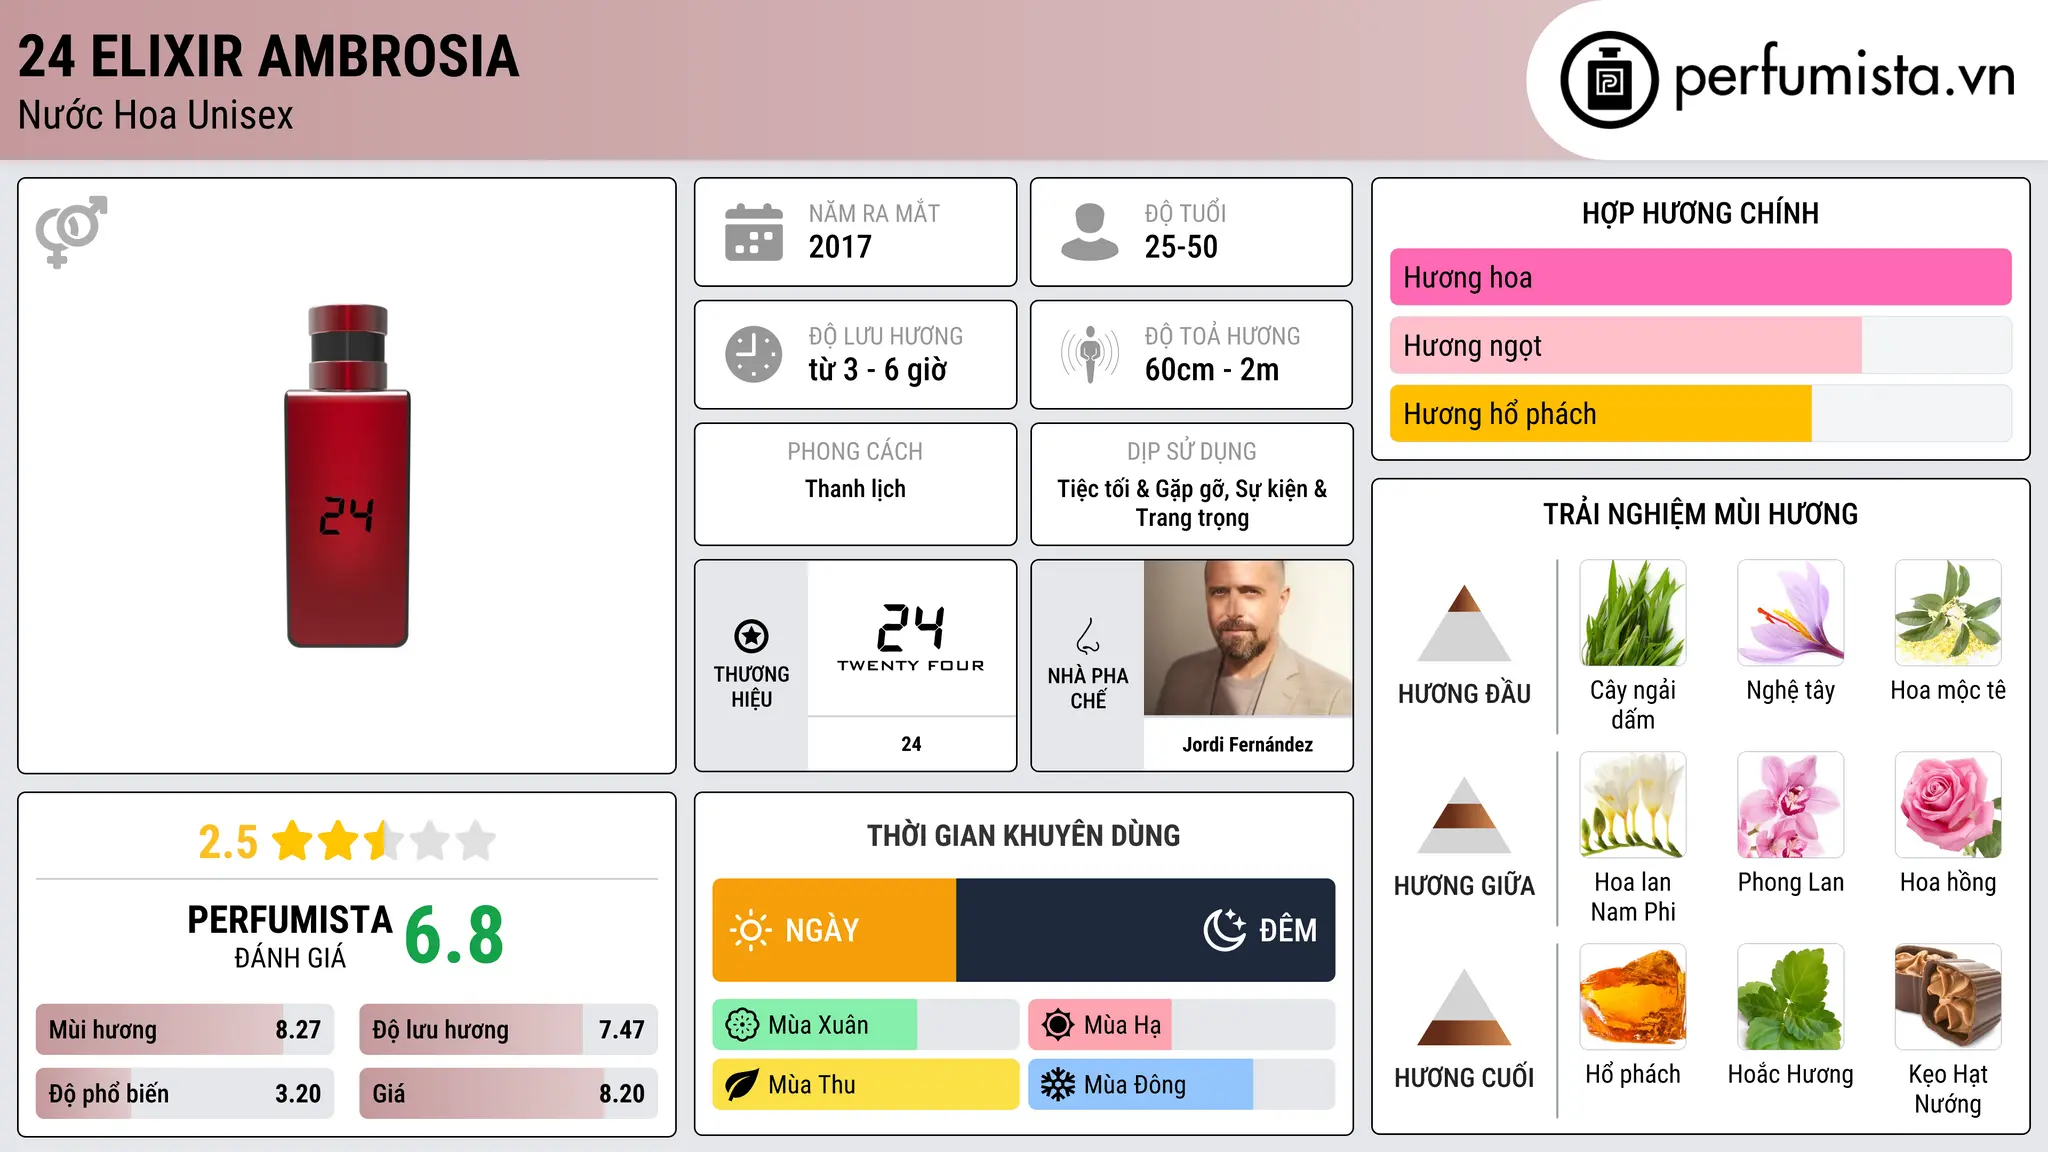Select the Hoa hồng note image
The width and height of the screenshot is (2048, 1152).
tap(1948, 805)
